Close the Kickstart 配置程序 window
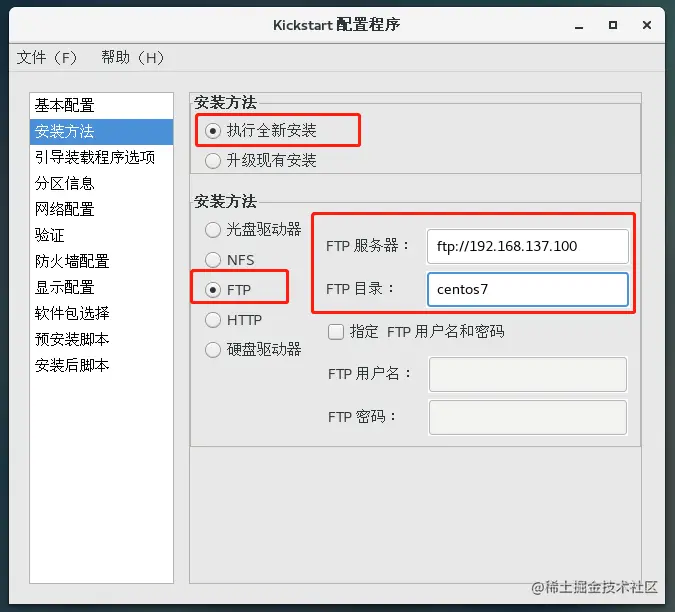The image size is (675, 612). 647,25
